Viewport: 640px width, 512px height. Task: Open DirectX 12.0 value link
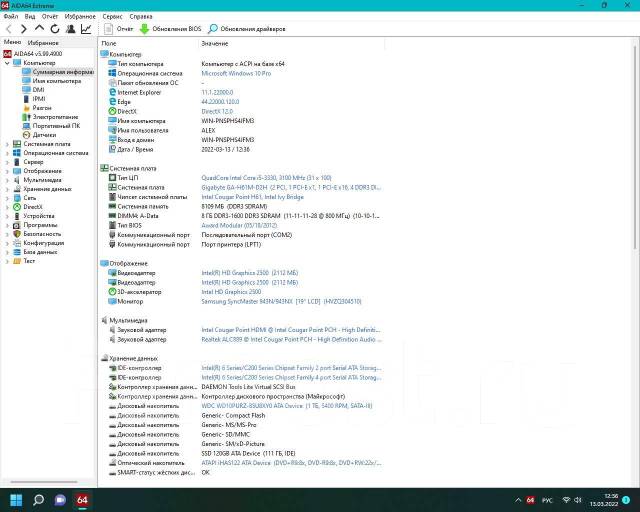click(x=217, y=111)
